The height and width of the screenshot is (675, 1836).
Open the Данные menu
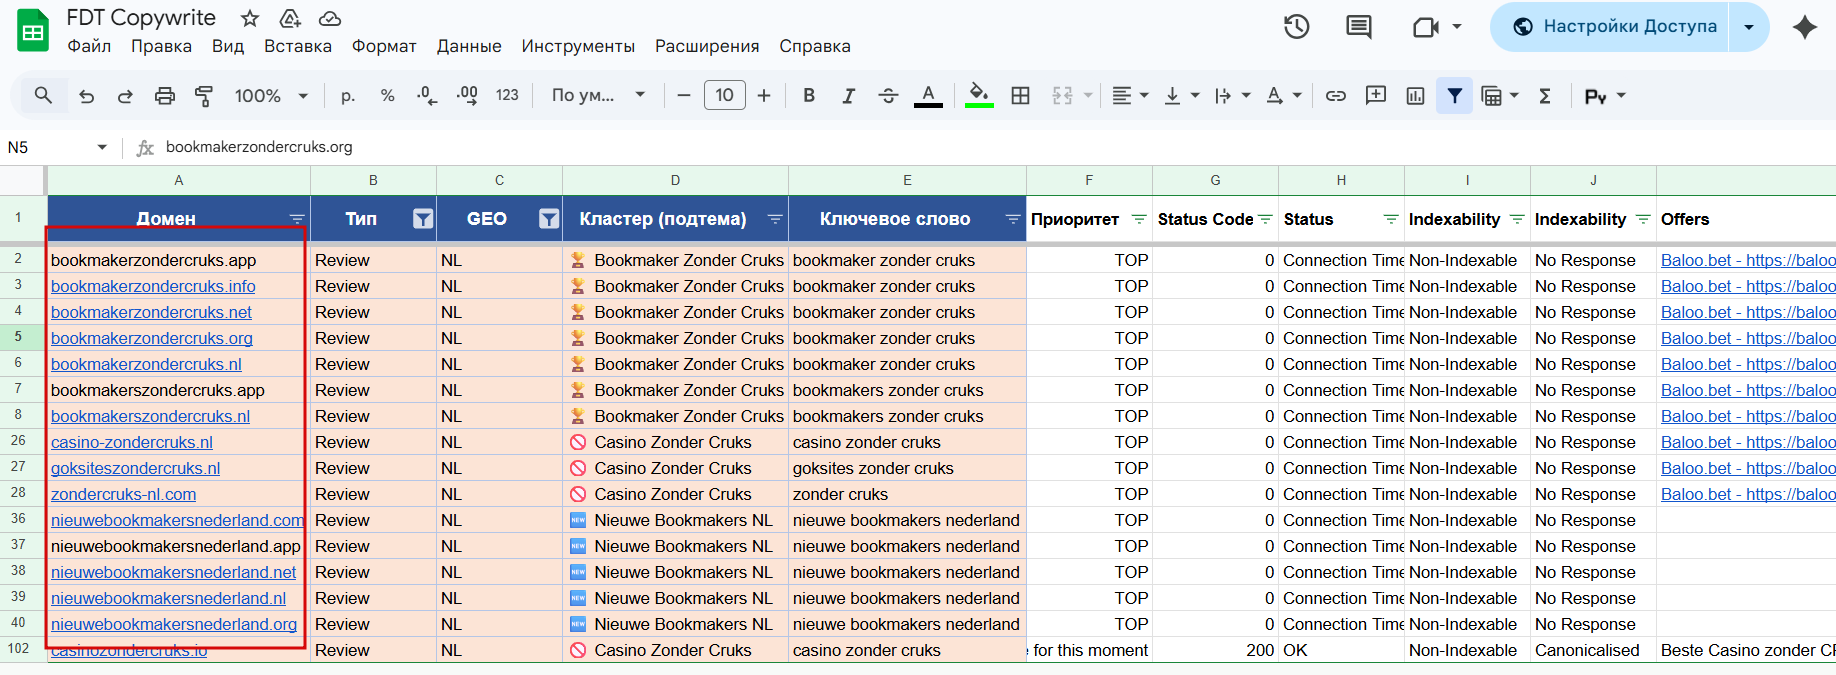coord(469,46)
